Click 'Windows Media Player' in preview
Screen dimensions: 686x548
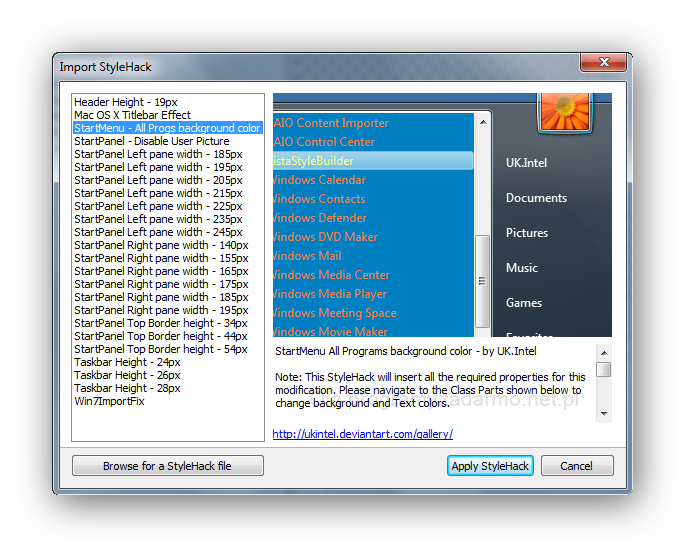click(329, 294)
